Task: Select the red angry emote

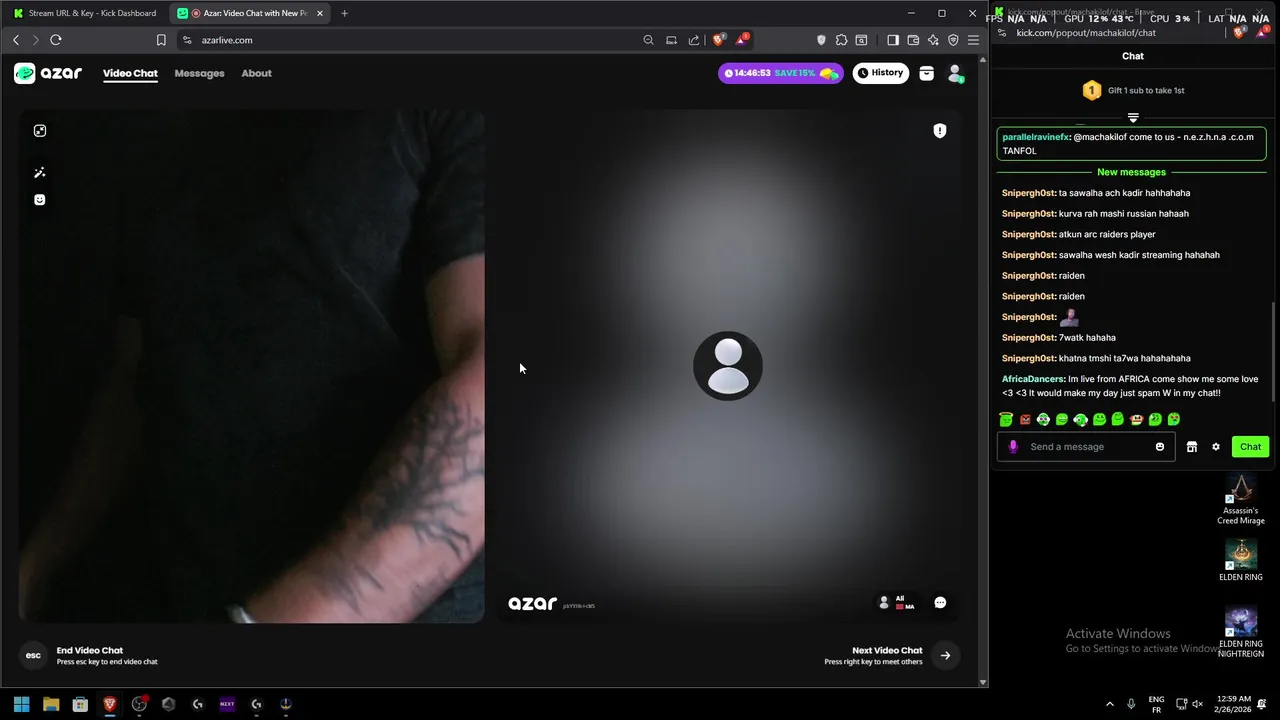Action: click(x=1025, y=419)
